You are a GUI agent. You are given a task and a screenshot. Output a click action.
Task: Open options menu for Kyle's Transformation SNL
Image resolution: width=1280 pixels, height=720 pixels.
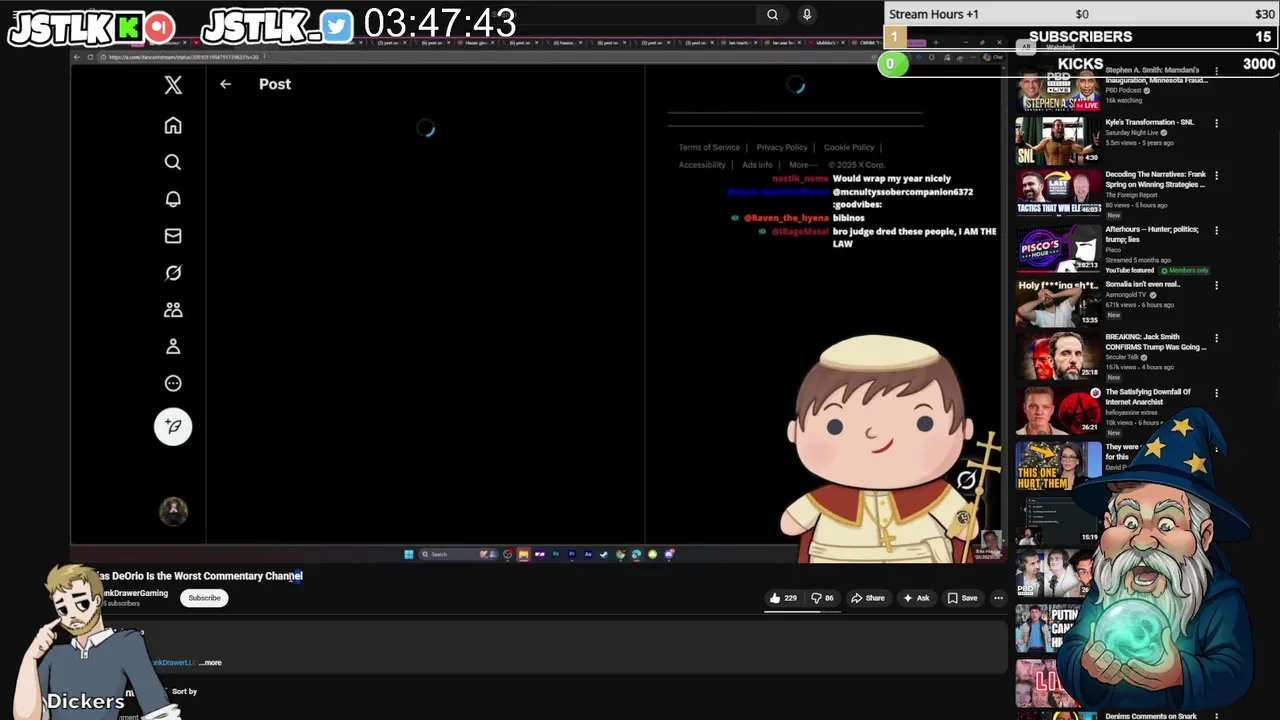pos(1216,123)
